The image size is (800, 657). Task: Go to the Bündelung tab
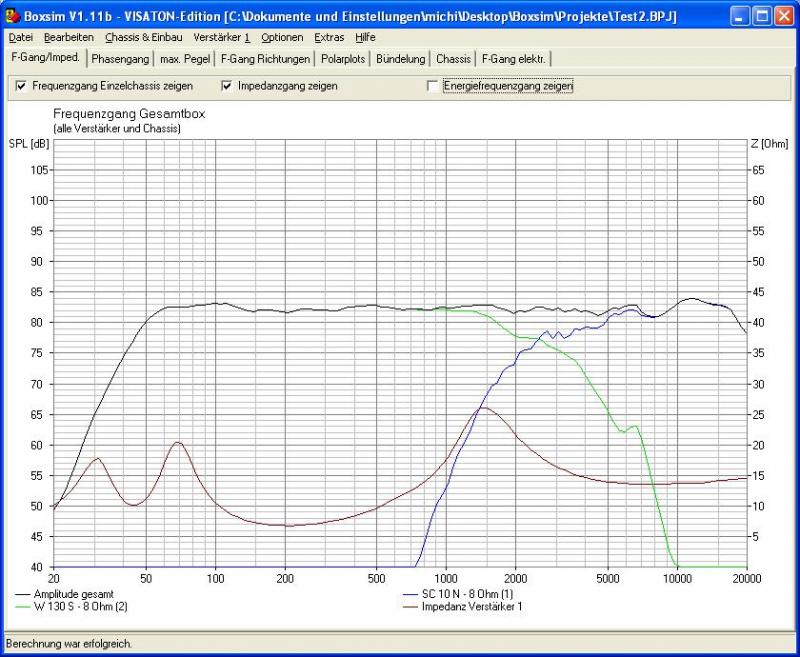[x=400, y=58]
